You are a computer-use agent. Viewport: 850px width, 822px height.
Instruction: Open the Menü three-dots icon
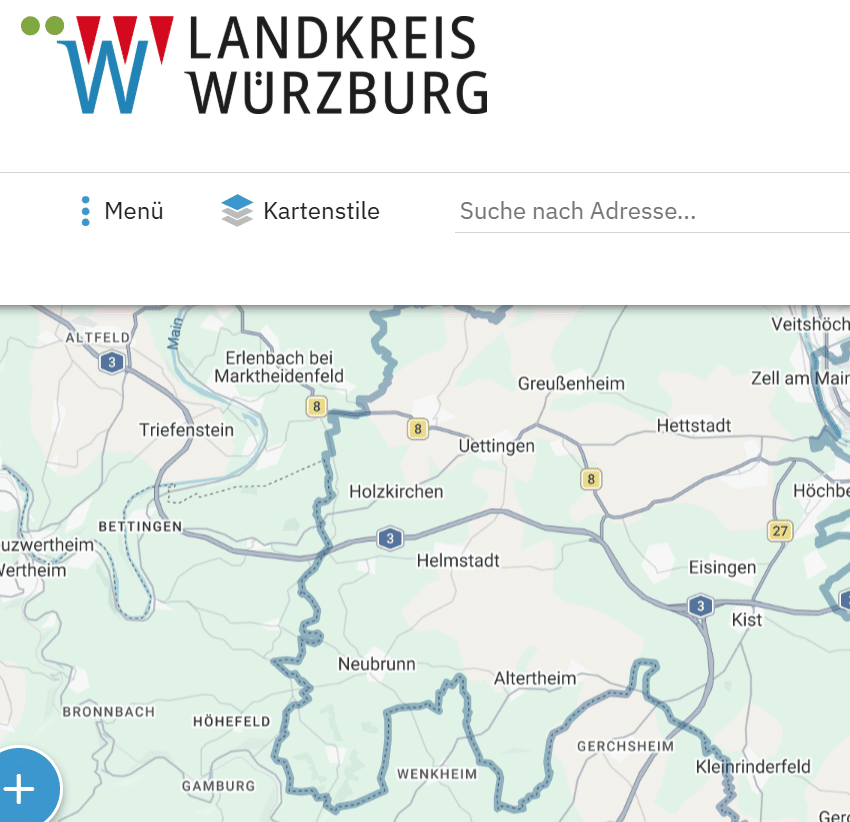pos(85,211)
